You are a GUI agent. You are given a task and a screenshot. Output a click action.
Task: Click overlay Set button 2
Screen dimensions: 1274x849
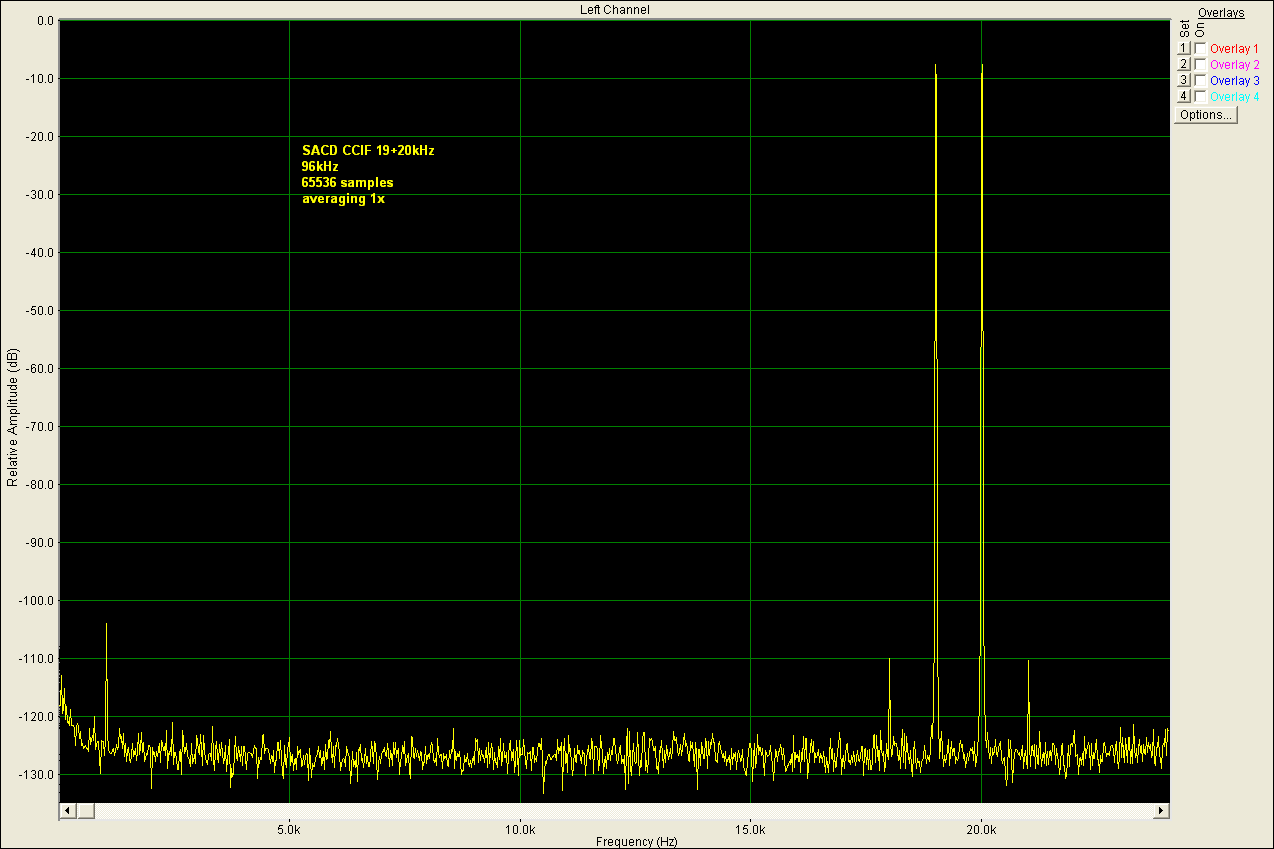(1183, 64)
